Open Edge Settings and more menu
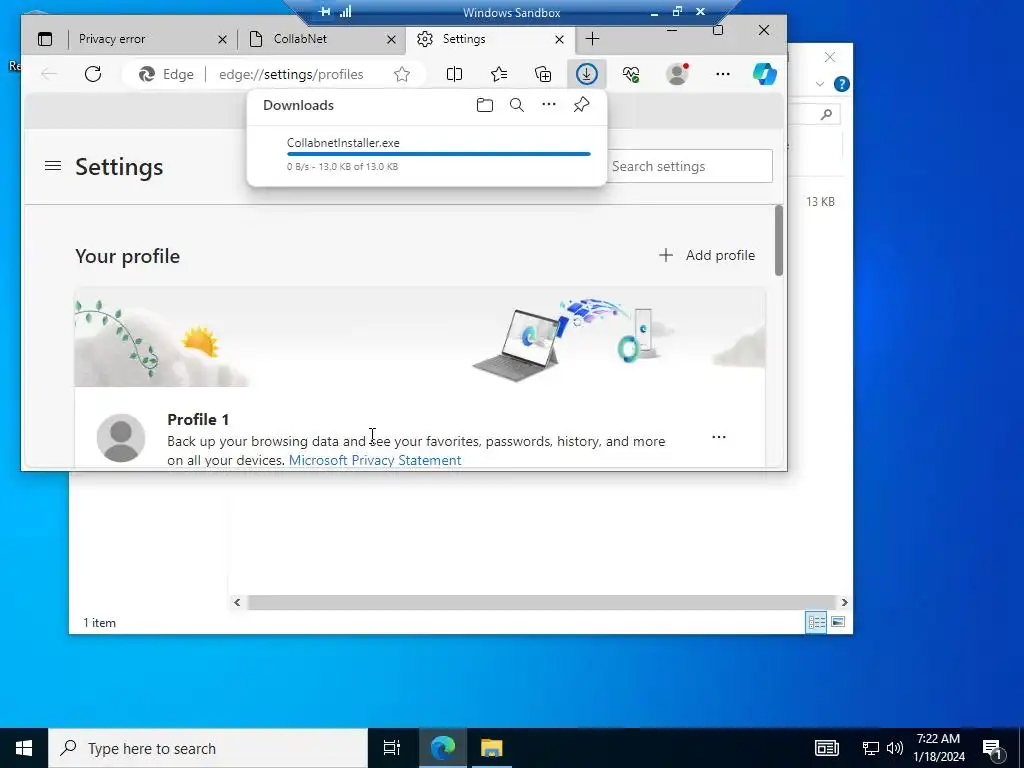This screenshot has width=1024, height=768. [x=722, y=74]
